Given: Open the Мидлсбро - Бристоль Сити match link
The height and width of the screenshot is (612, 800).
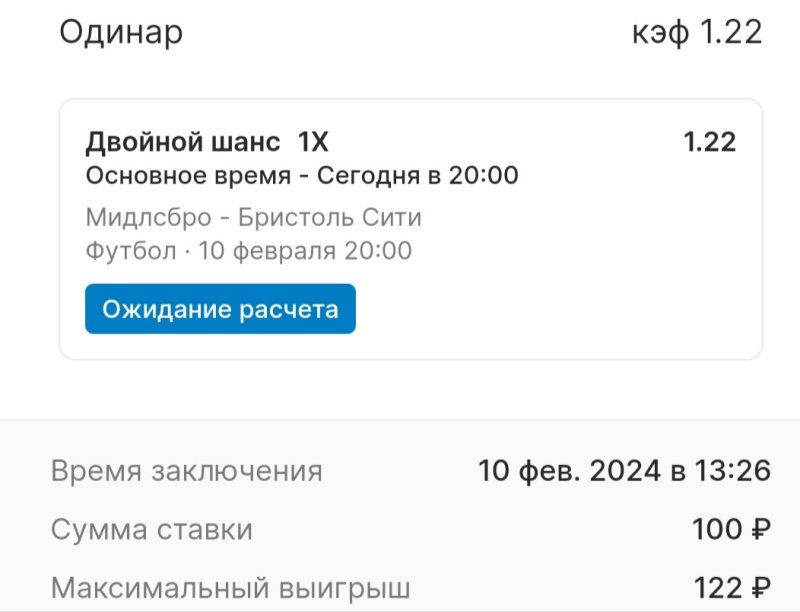Looking at the screenshot, I should (254, 217).
